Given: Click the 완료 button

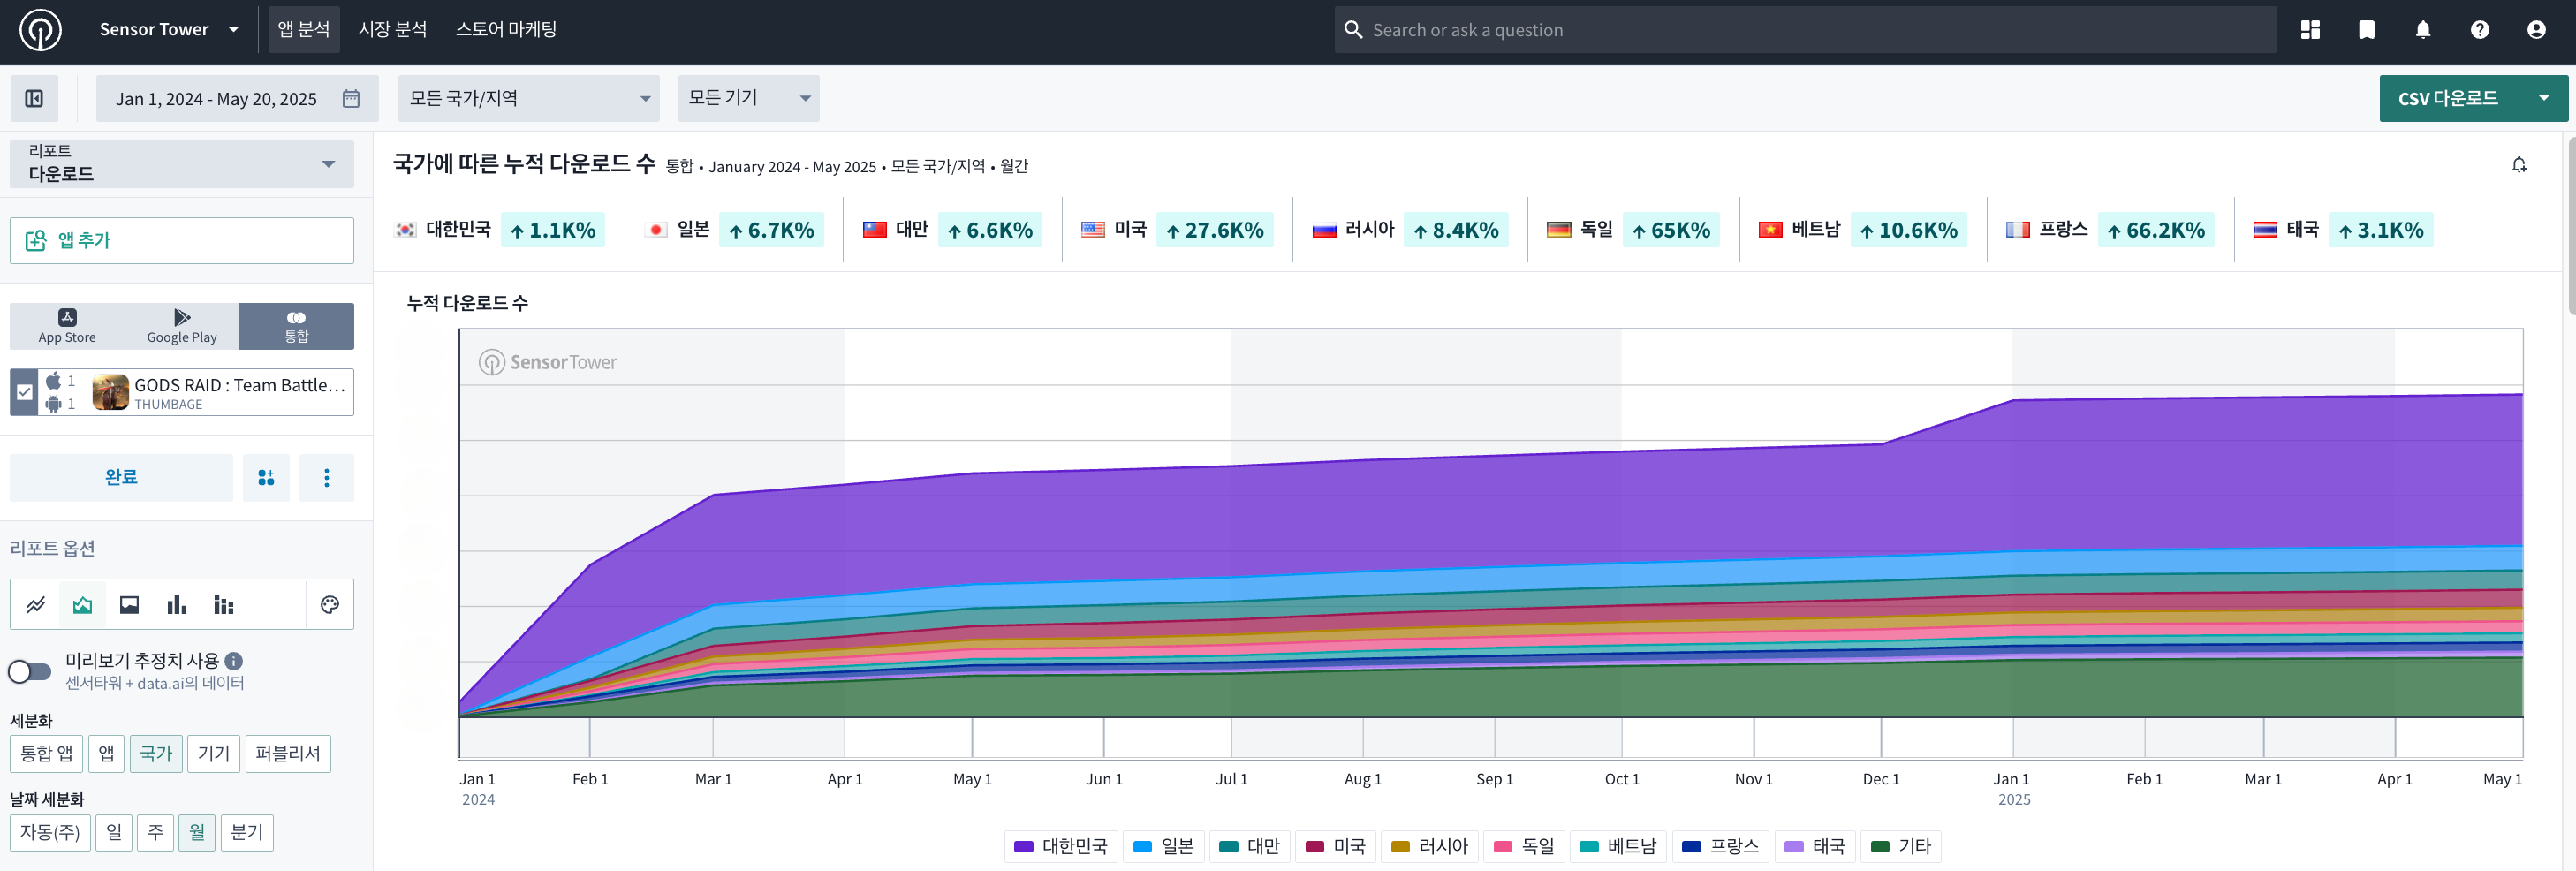Looking at the screenshot, I should click(121, 477).
